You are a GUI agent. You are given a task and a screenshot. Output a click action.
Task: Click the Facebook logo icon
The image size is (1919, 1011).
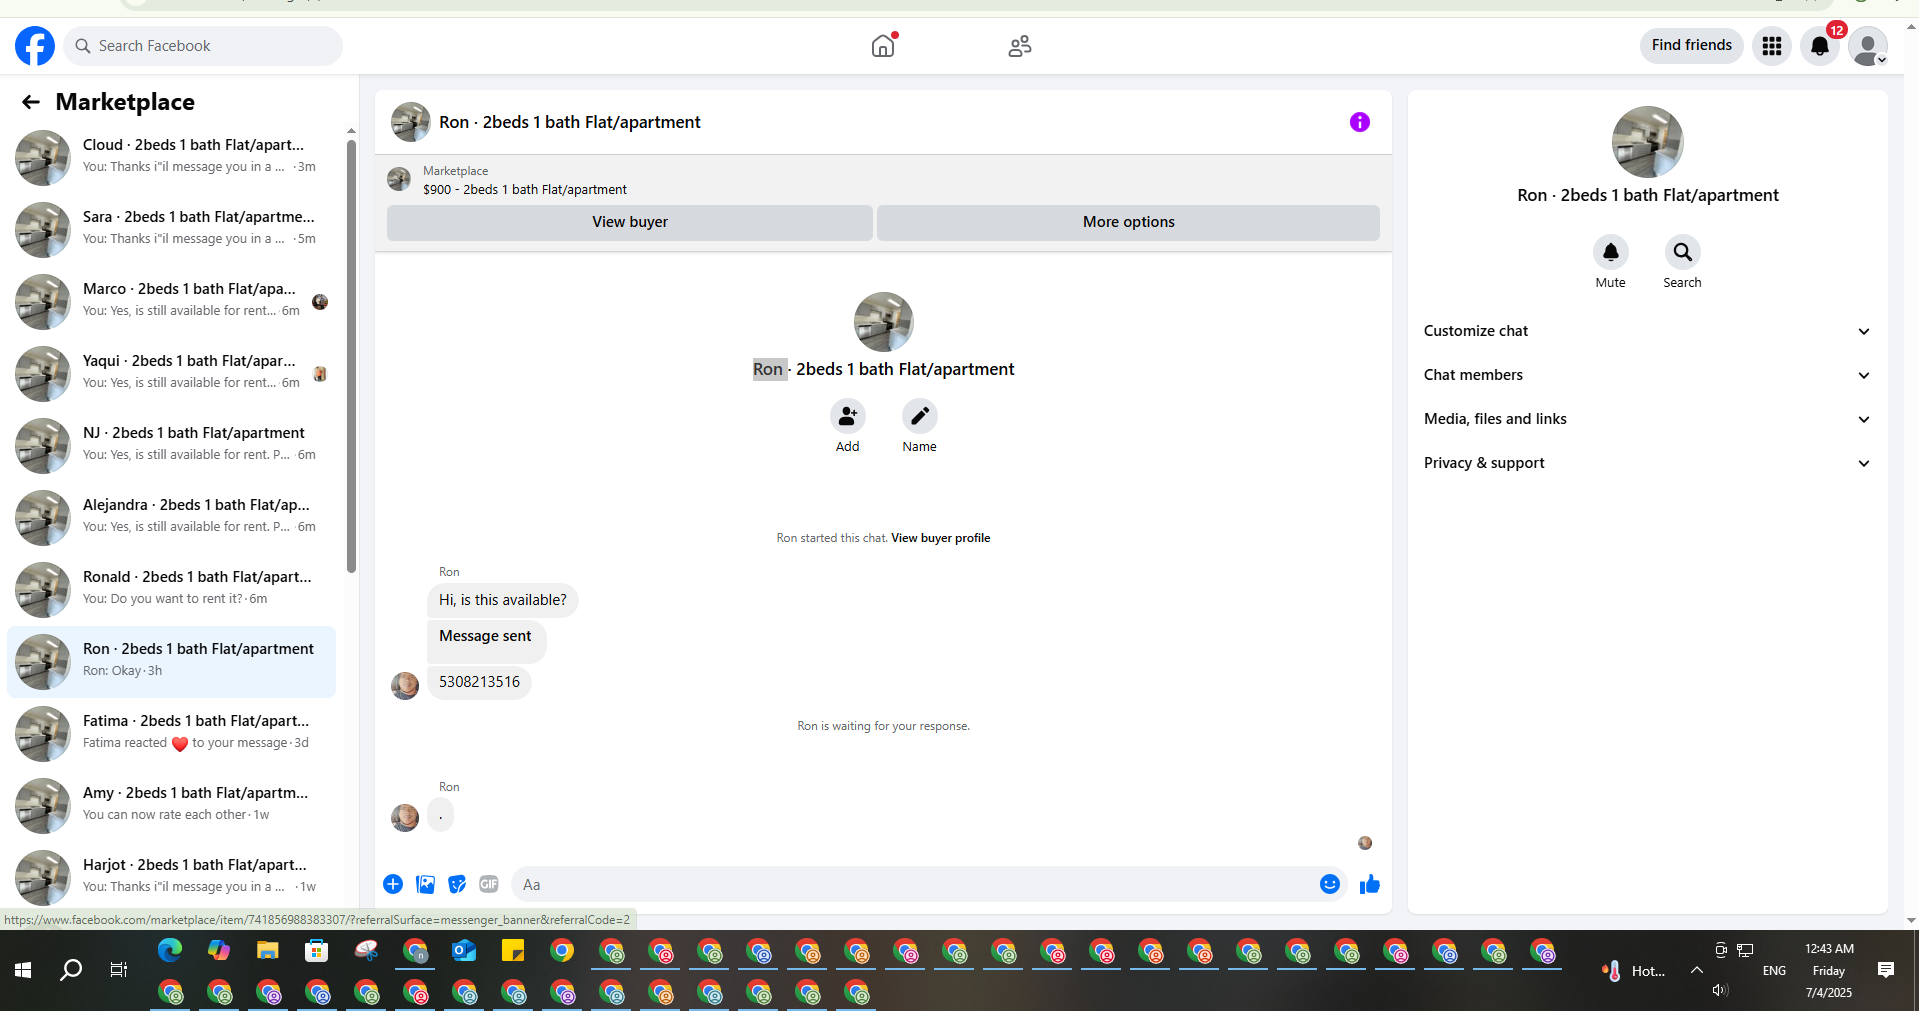click(35, 46)
